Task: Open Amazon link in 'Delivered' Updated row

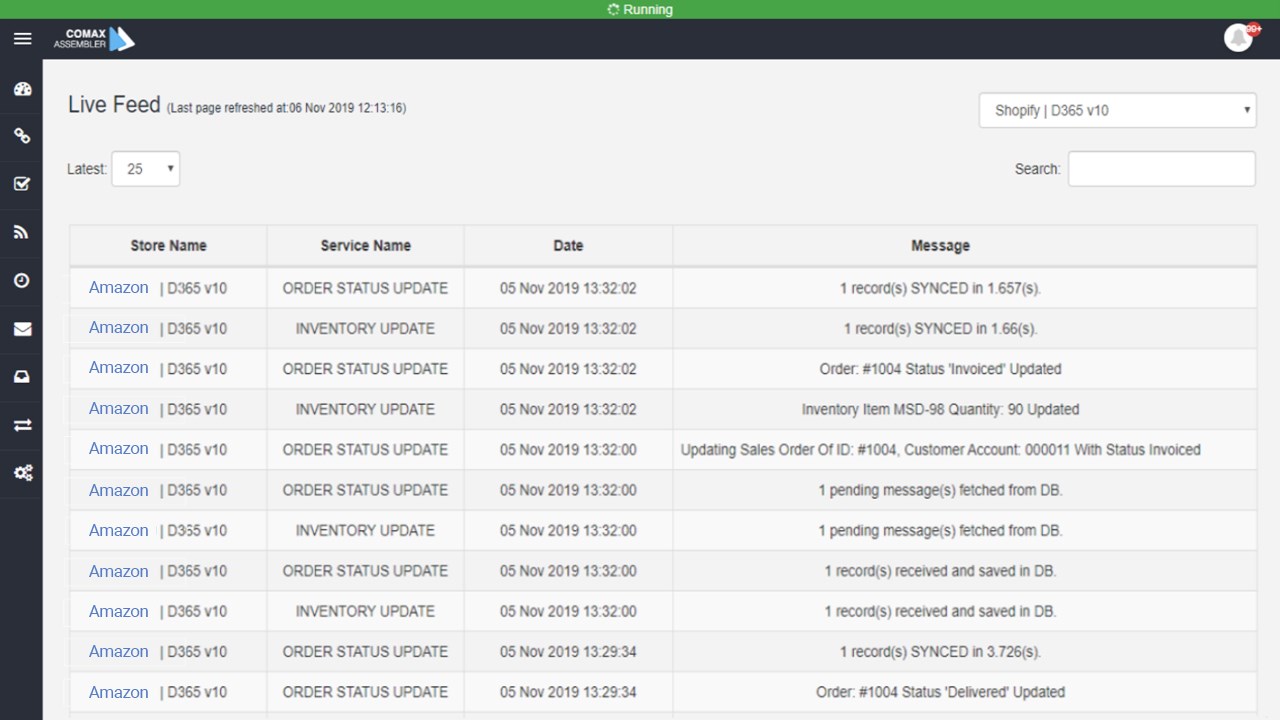Action: pos(118,692)
